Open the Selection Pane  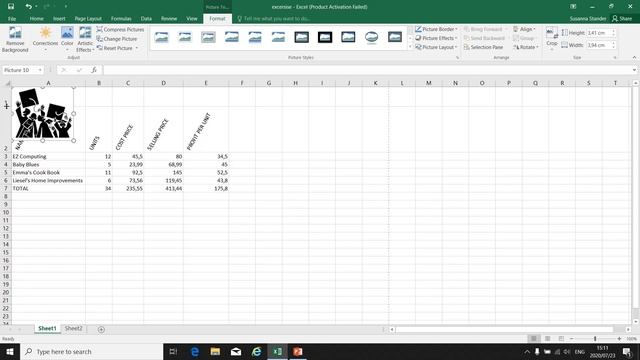coord(483,47)
